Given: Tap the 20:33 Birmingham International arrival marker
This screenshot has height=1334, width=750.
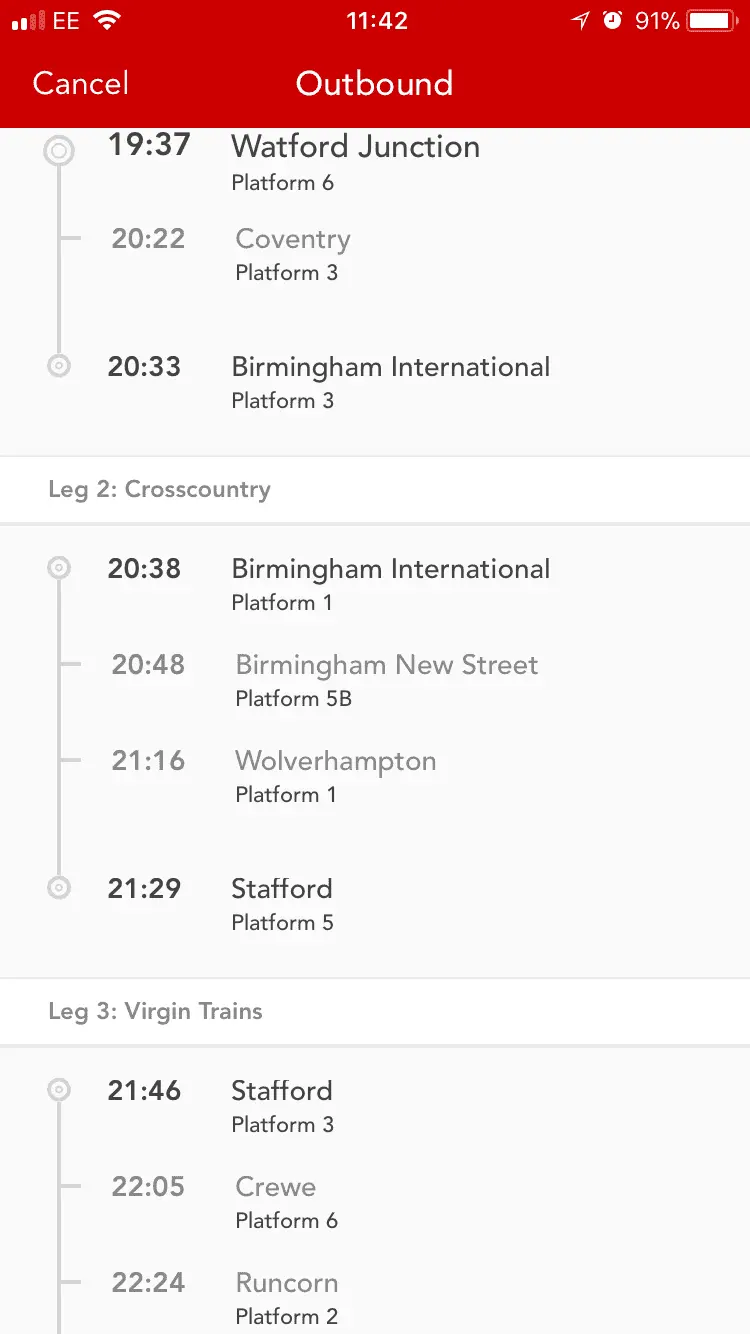Looking at the screenshot, I should (x=59, y=366).
